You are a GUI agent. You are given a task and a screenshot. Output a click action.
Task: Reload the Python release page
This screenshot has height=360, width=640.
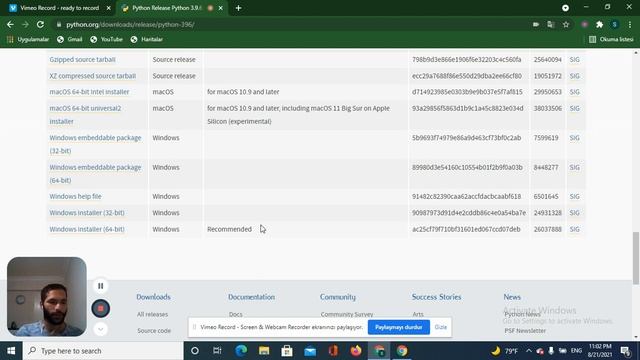coord(40,24)
